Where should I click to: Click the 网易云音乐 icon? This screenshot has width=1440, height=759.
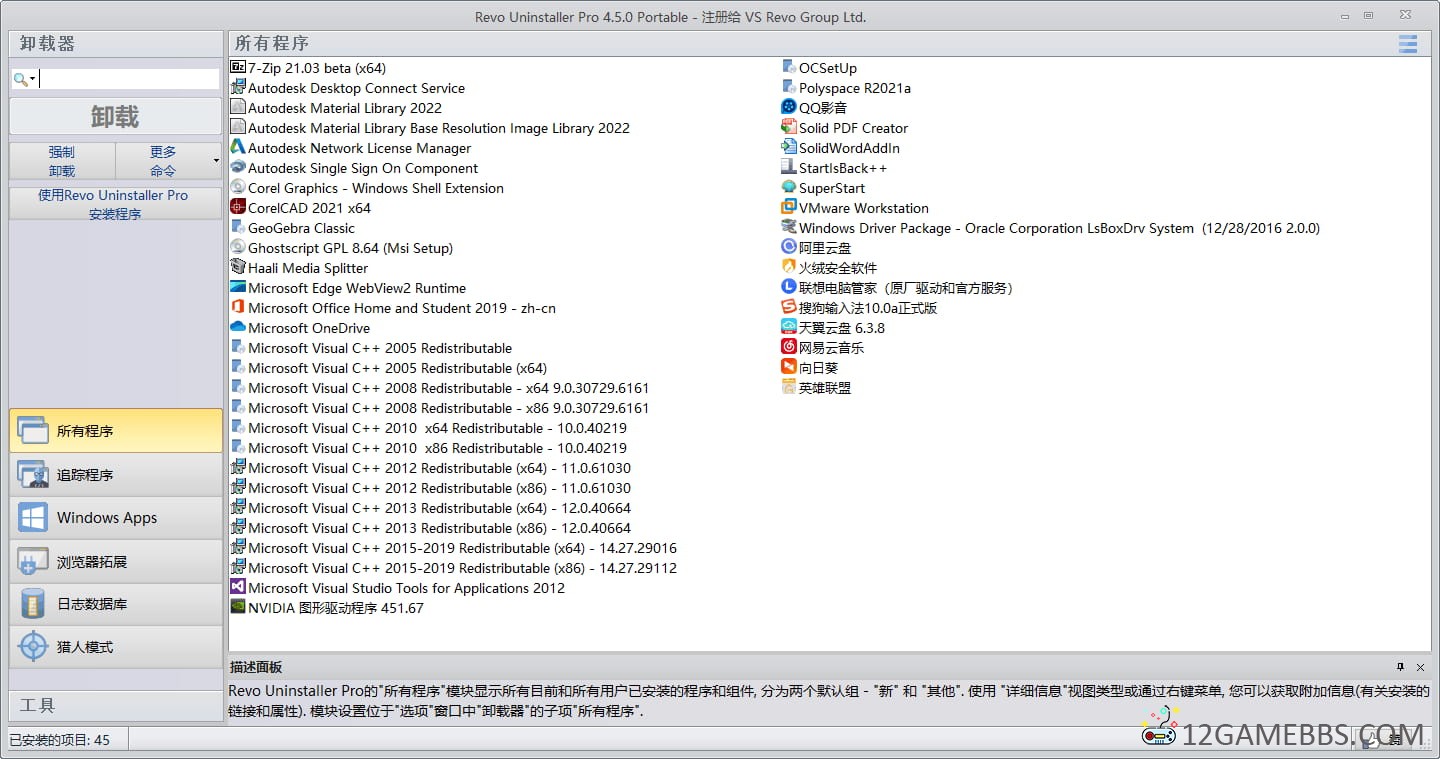789,348
